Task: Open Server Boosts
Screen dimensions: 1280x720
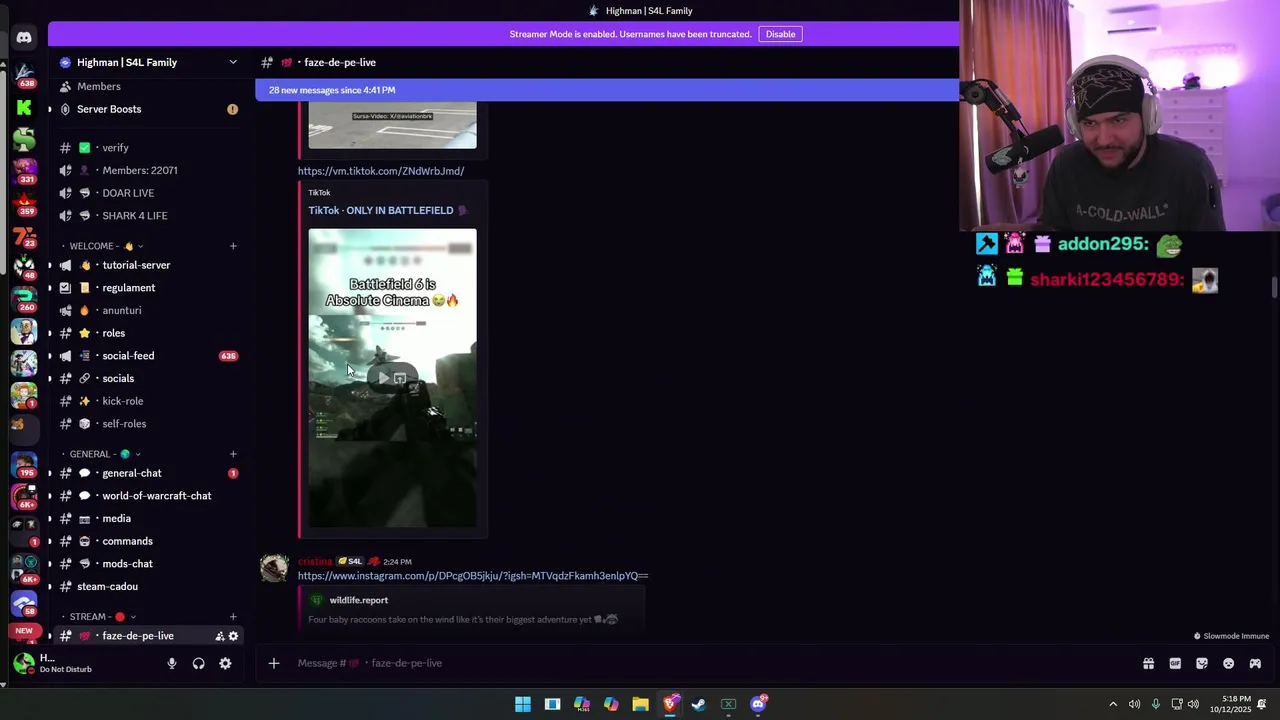Action: [x=148, y=109]
